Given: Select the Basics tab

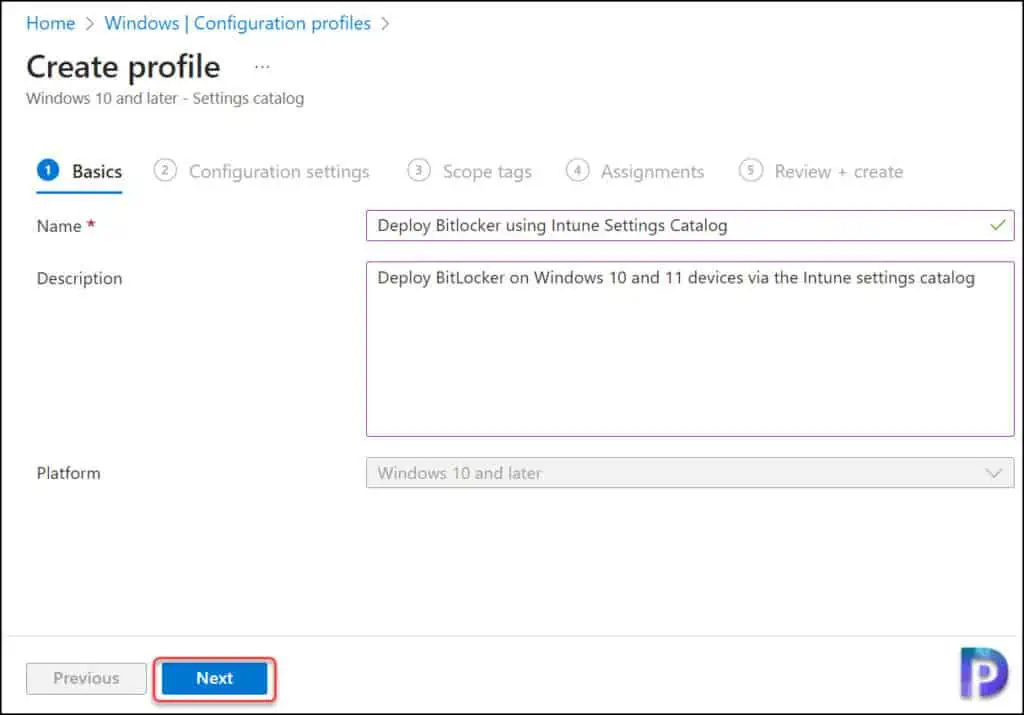Looking at the screenshot, I should click(x=80, y=171).
